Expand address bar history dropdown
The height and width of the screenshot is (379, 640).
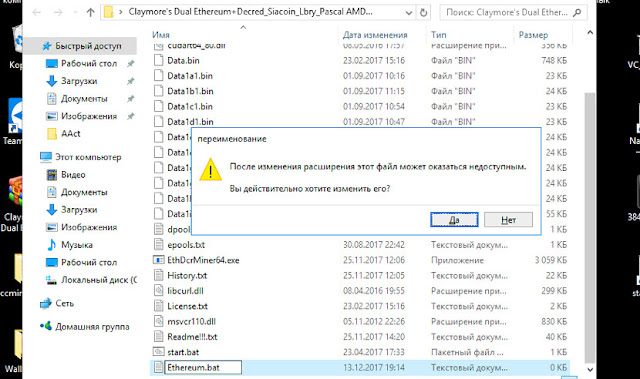[x=409, y=13]
